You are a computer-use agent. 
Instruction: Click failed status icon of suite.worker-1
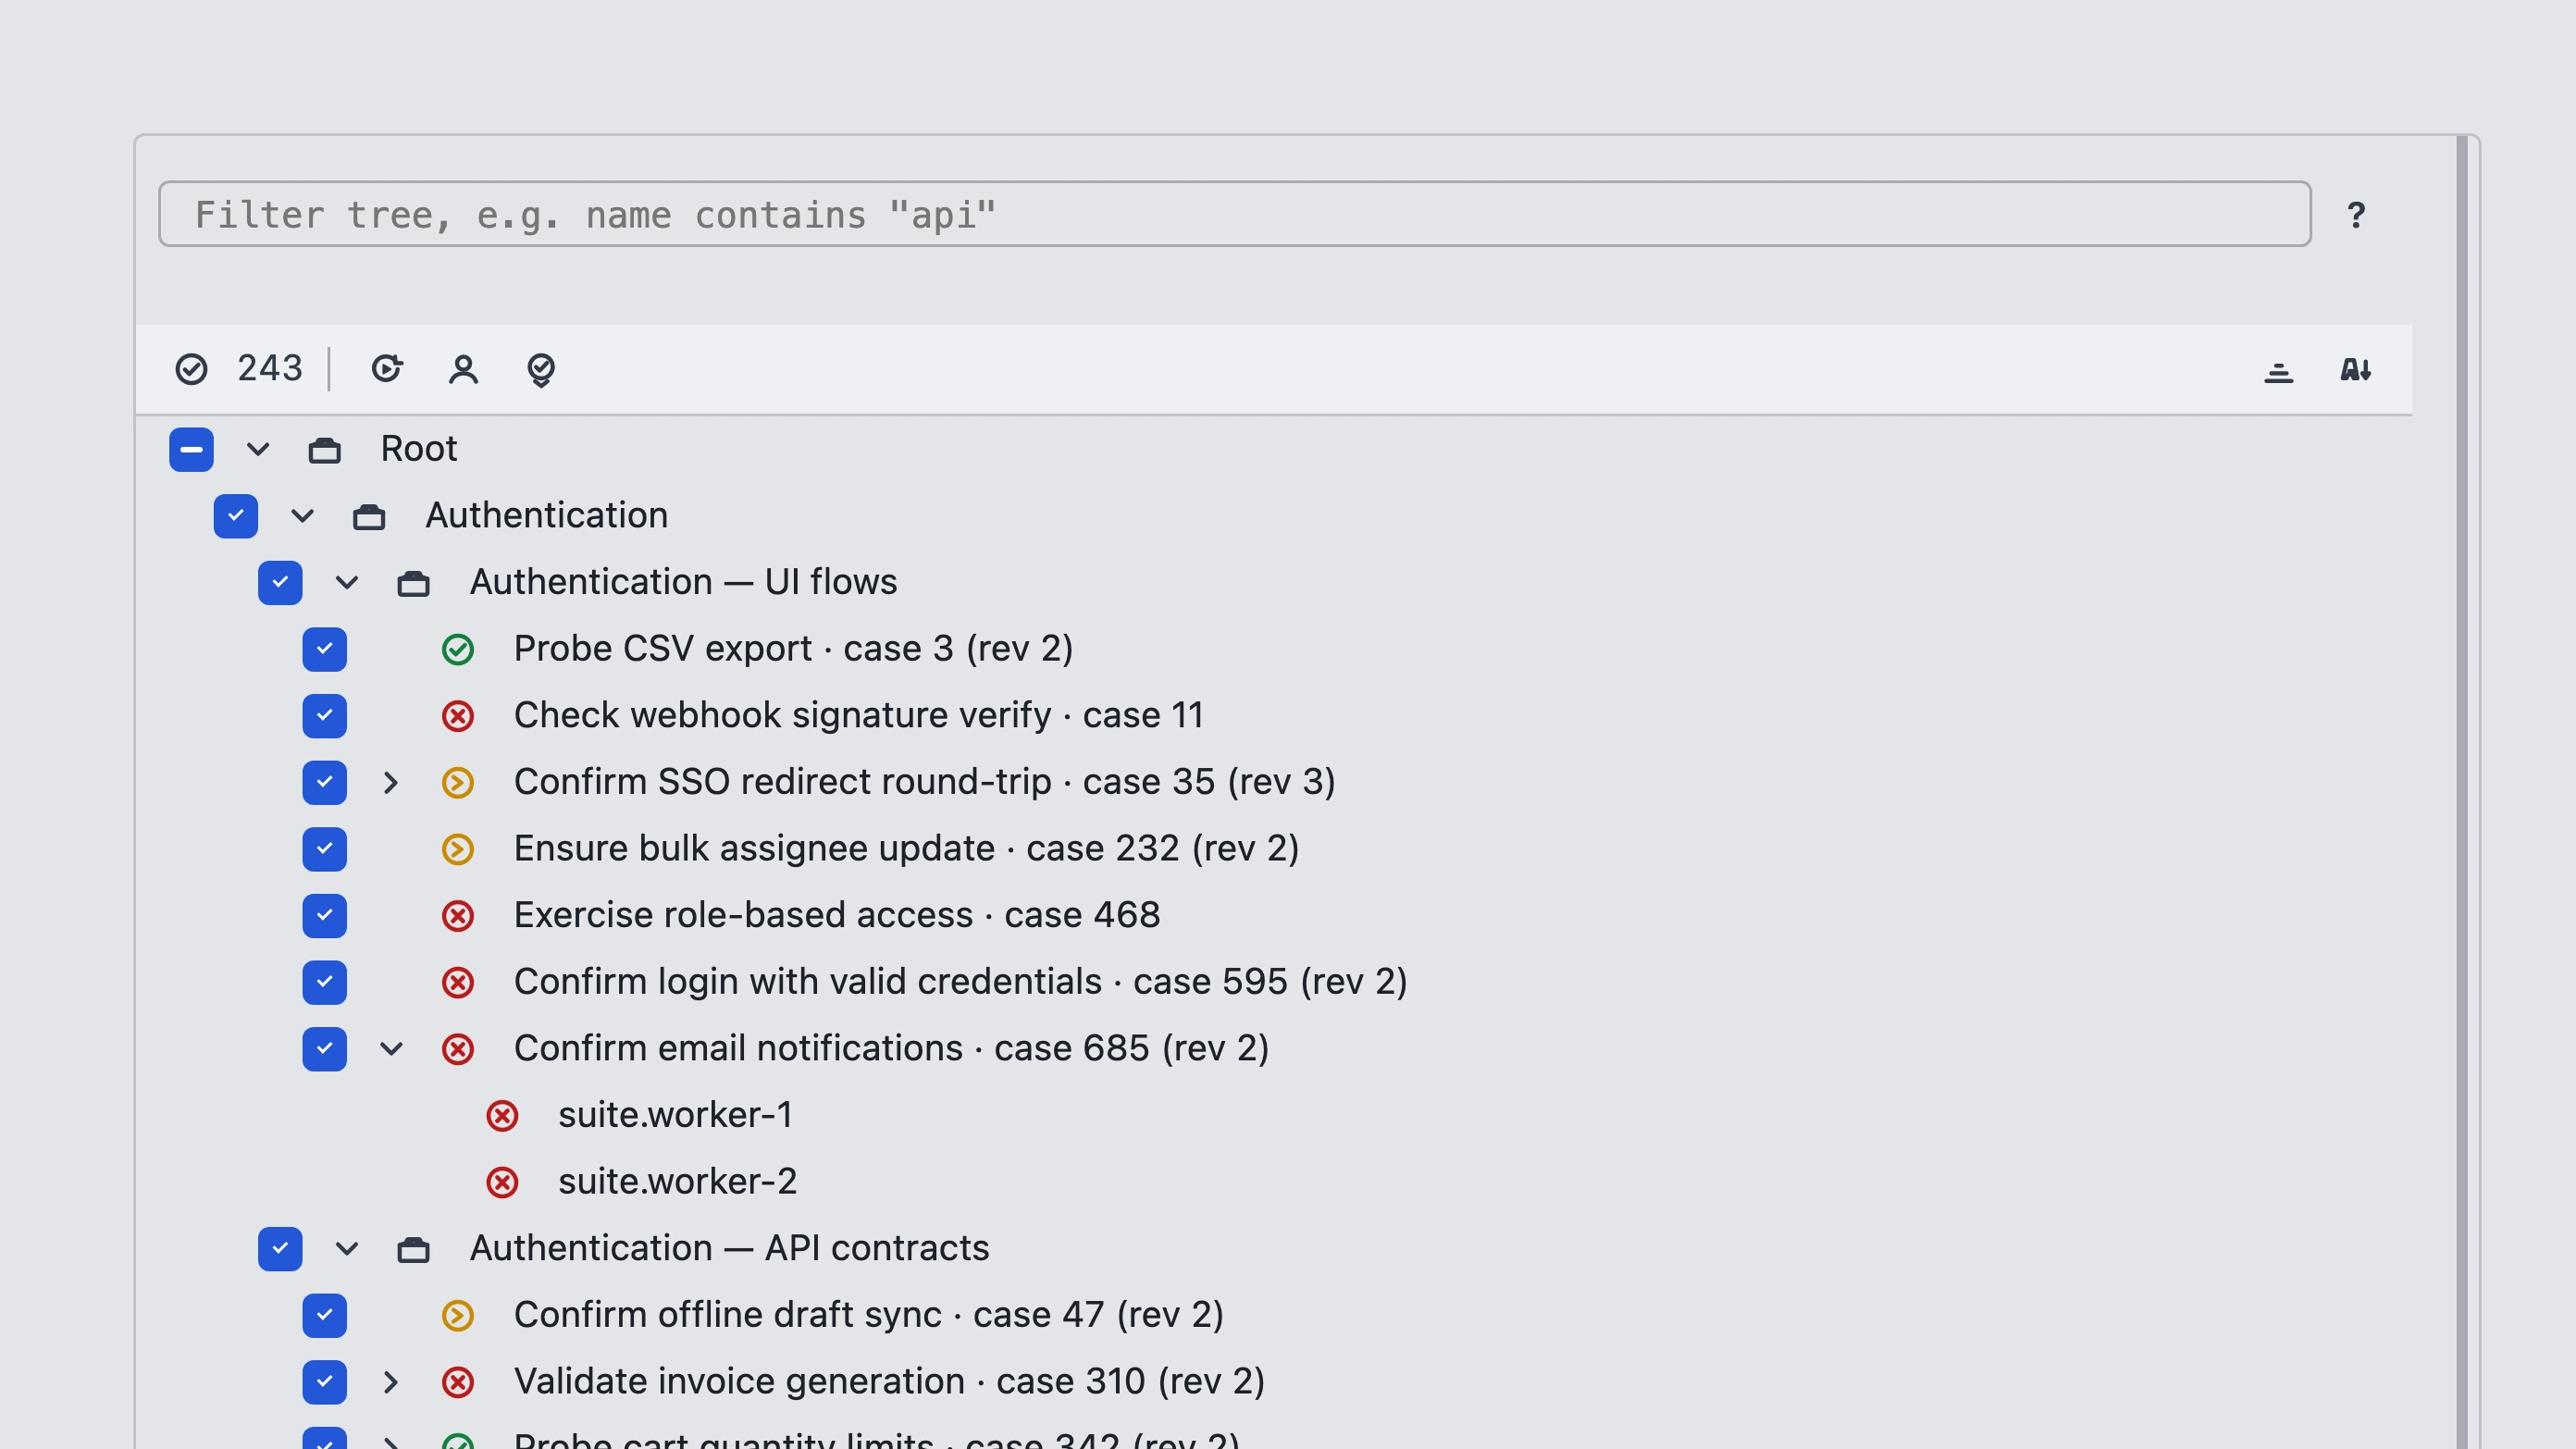(502, 1115)
